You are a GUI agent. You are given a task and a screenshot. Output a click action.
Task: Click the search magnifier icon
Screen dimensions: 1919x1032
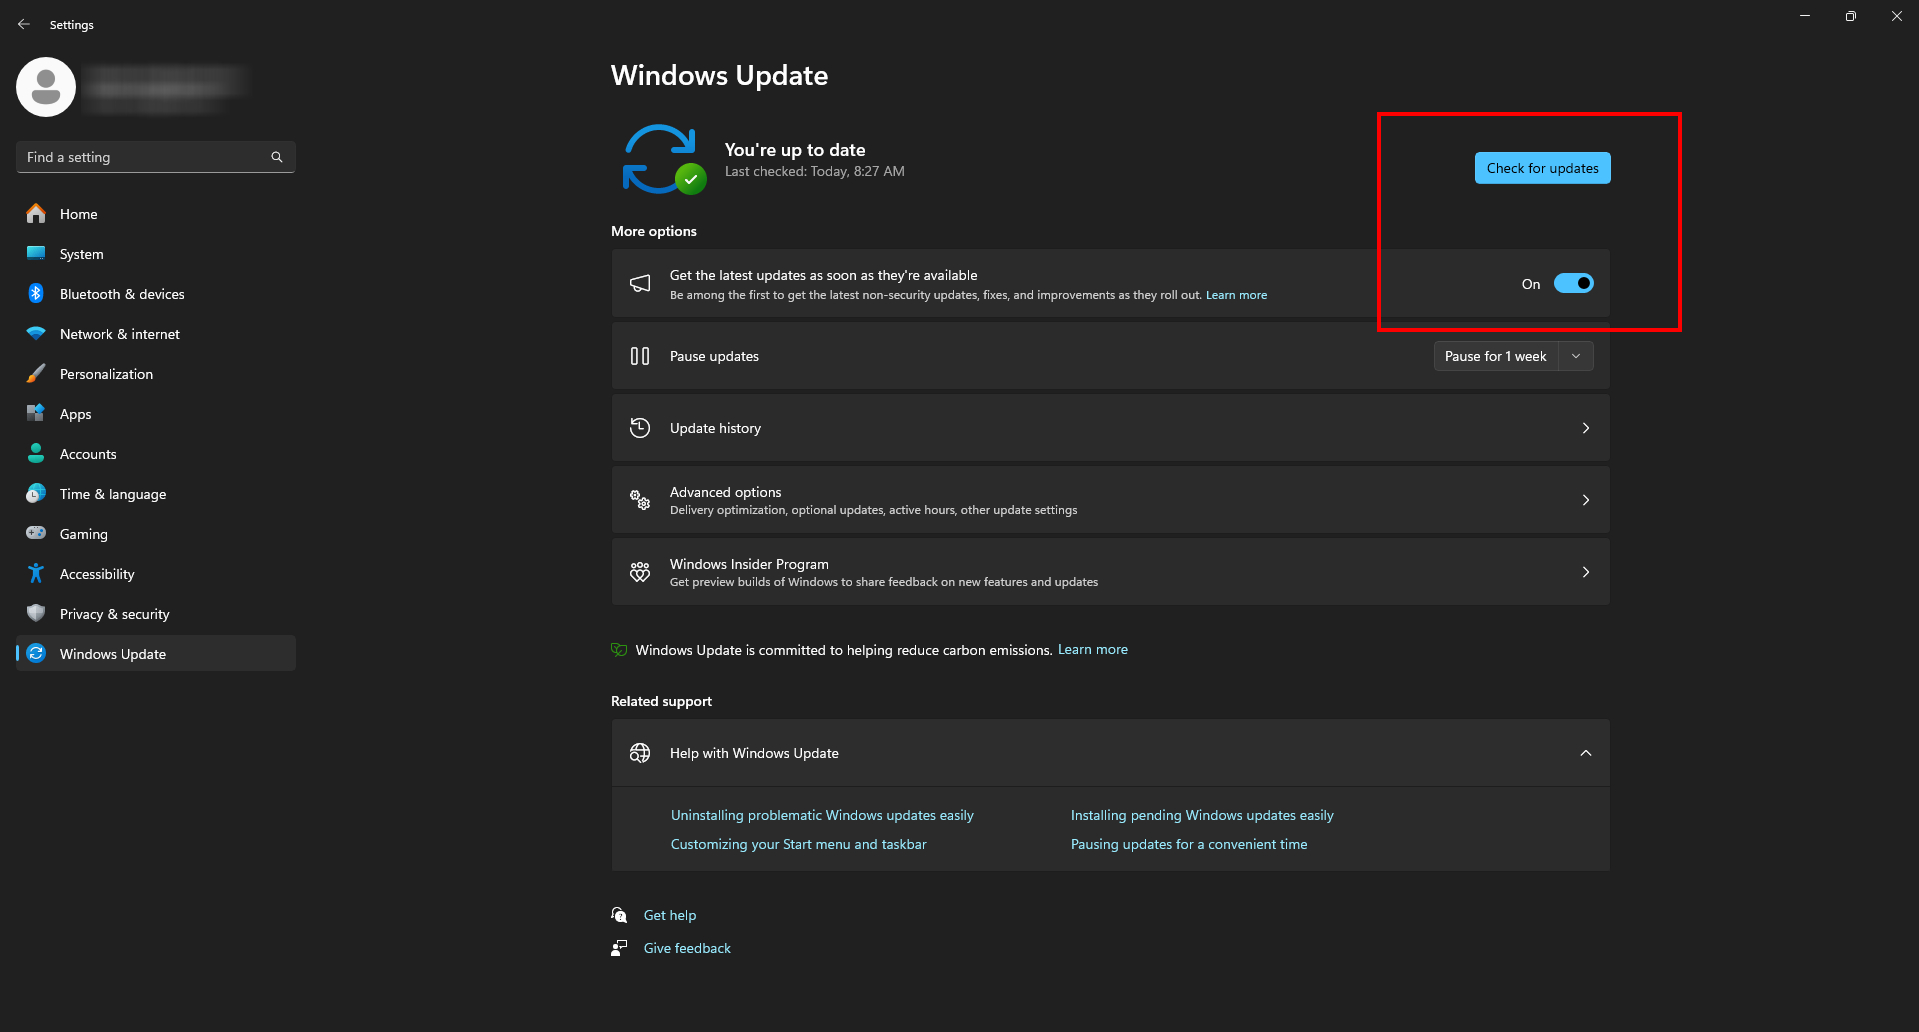click(277, 157)
